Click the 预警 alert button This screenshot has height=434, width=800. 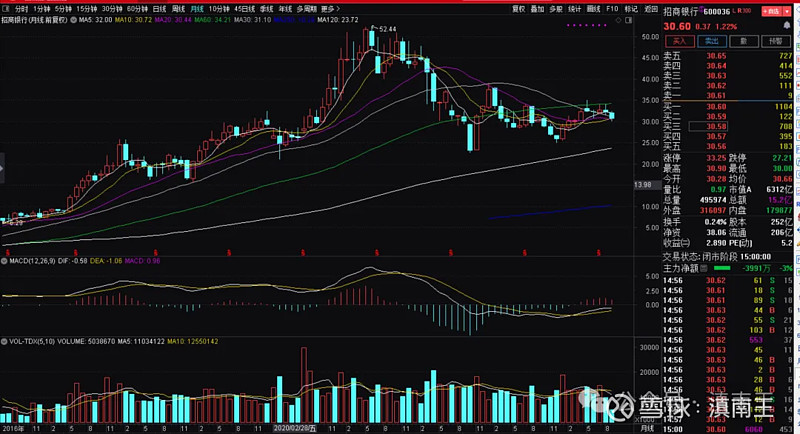(776, 41)
